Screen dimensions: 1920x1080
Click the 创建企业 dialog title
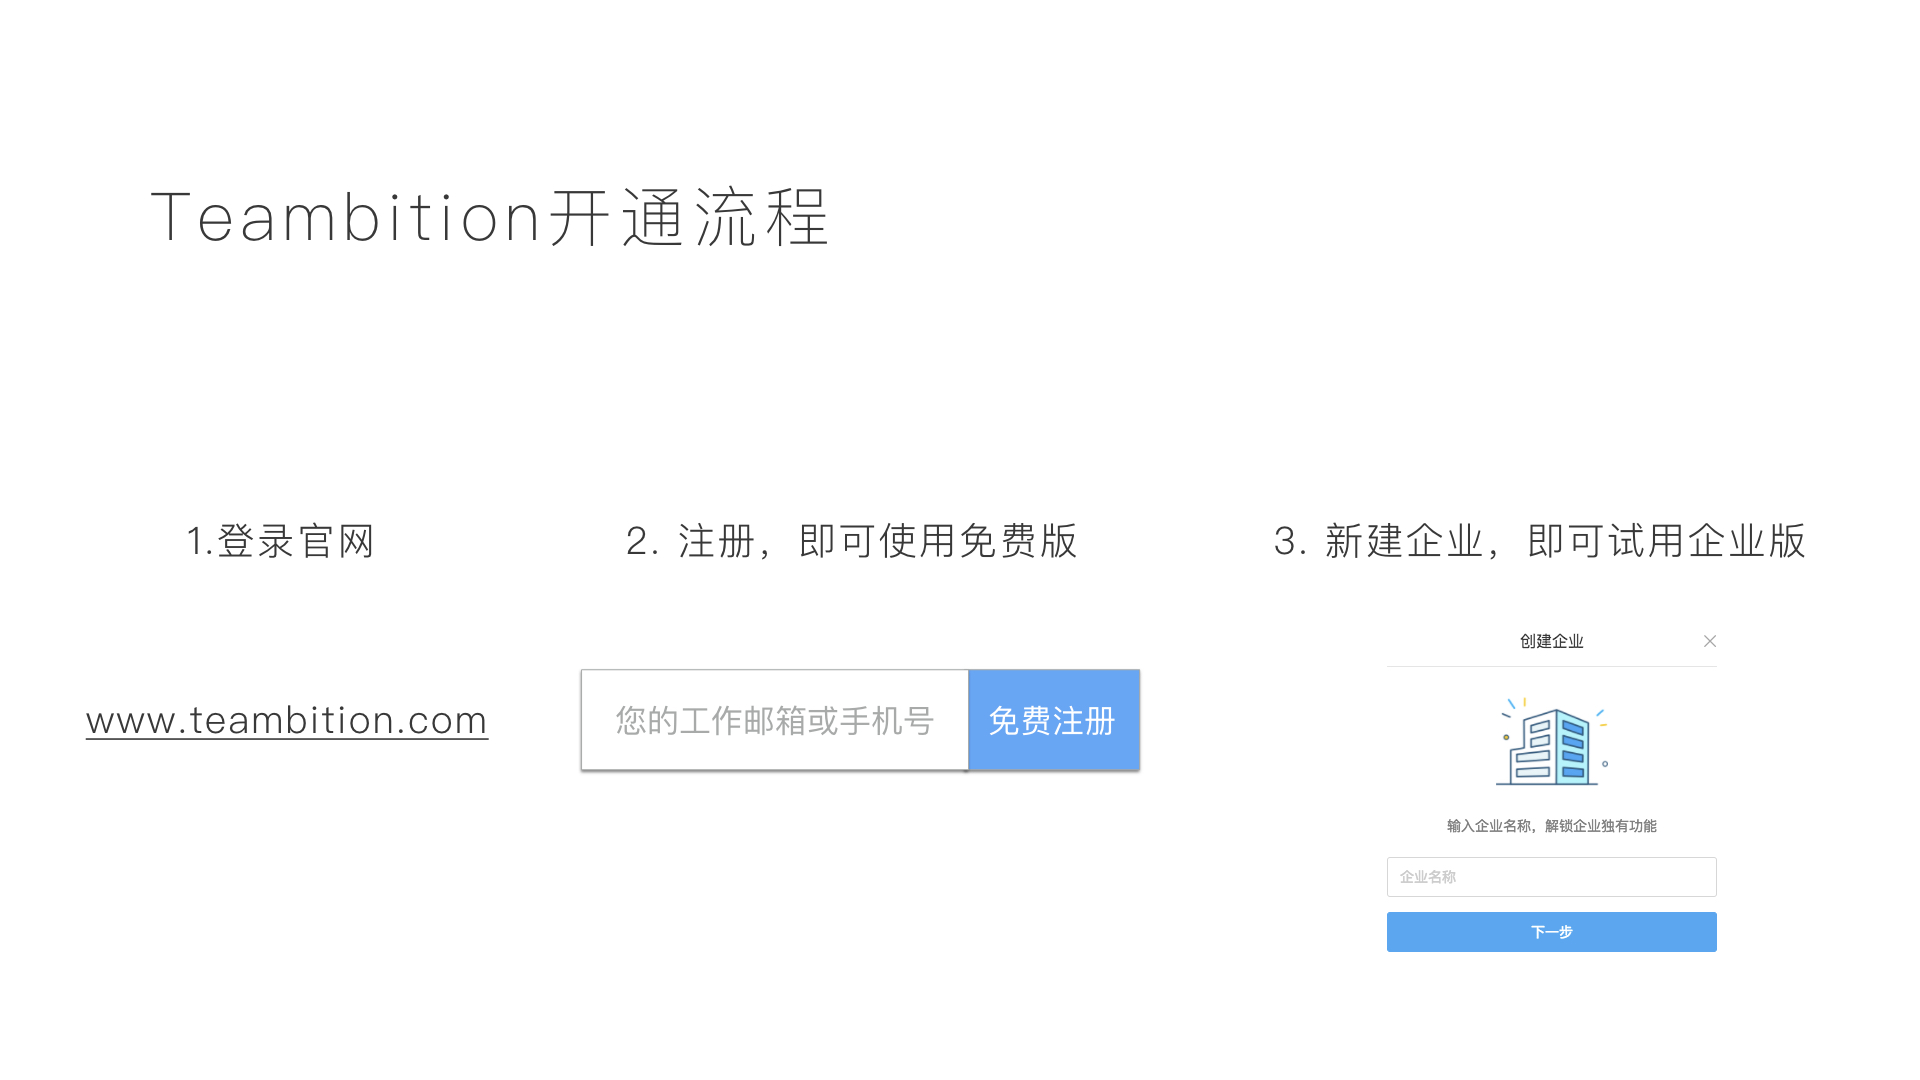(1551, 641)
